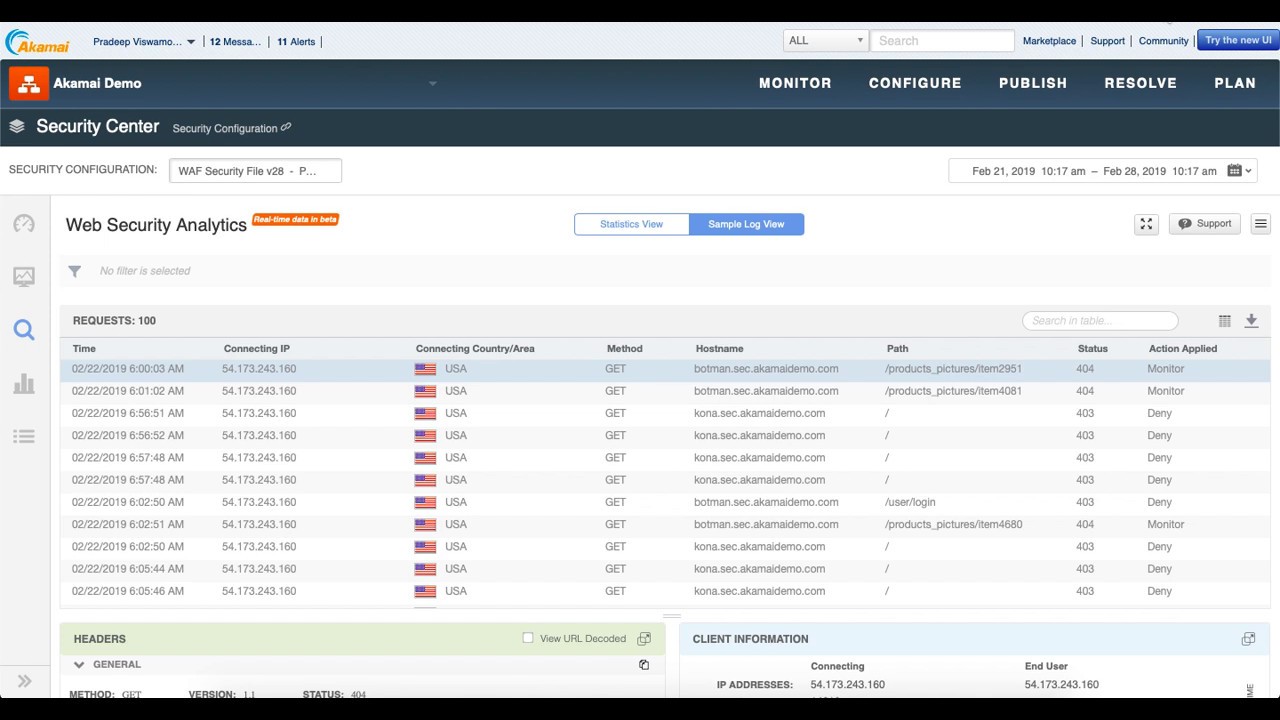This screenshot has width=1280, height=720.
Task: Click the top Search input field
Action: [x=942, y=41]
